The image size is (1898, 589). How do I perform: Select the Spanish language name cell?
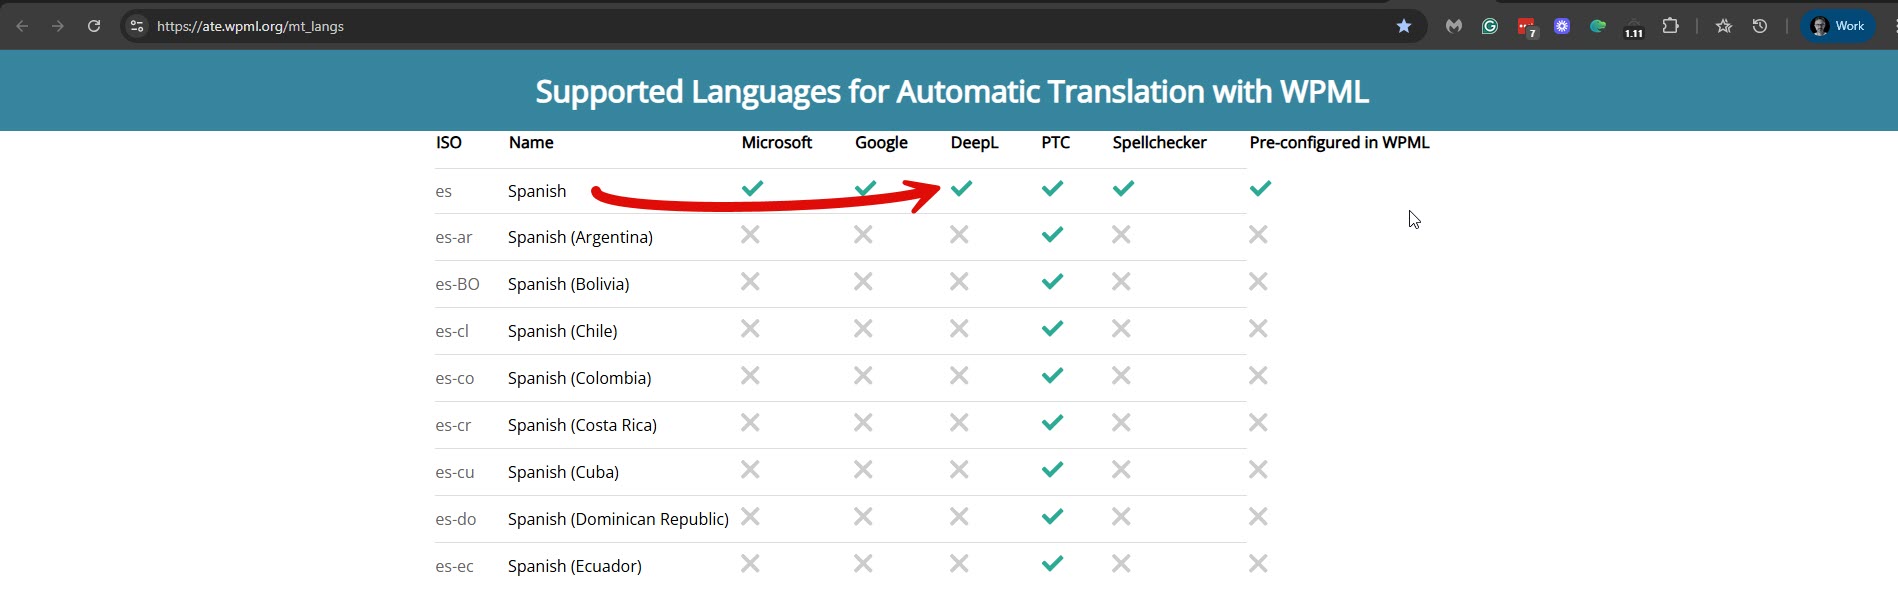coord(537,191)
